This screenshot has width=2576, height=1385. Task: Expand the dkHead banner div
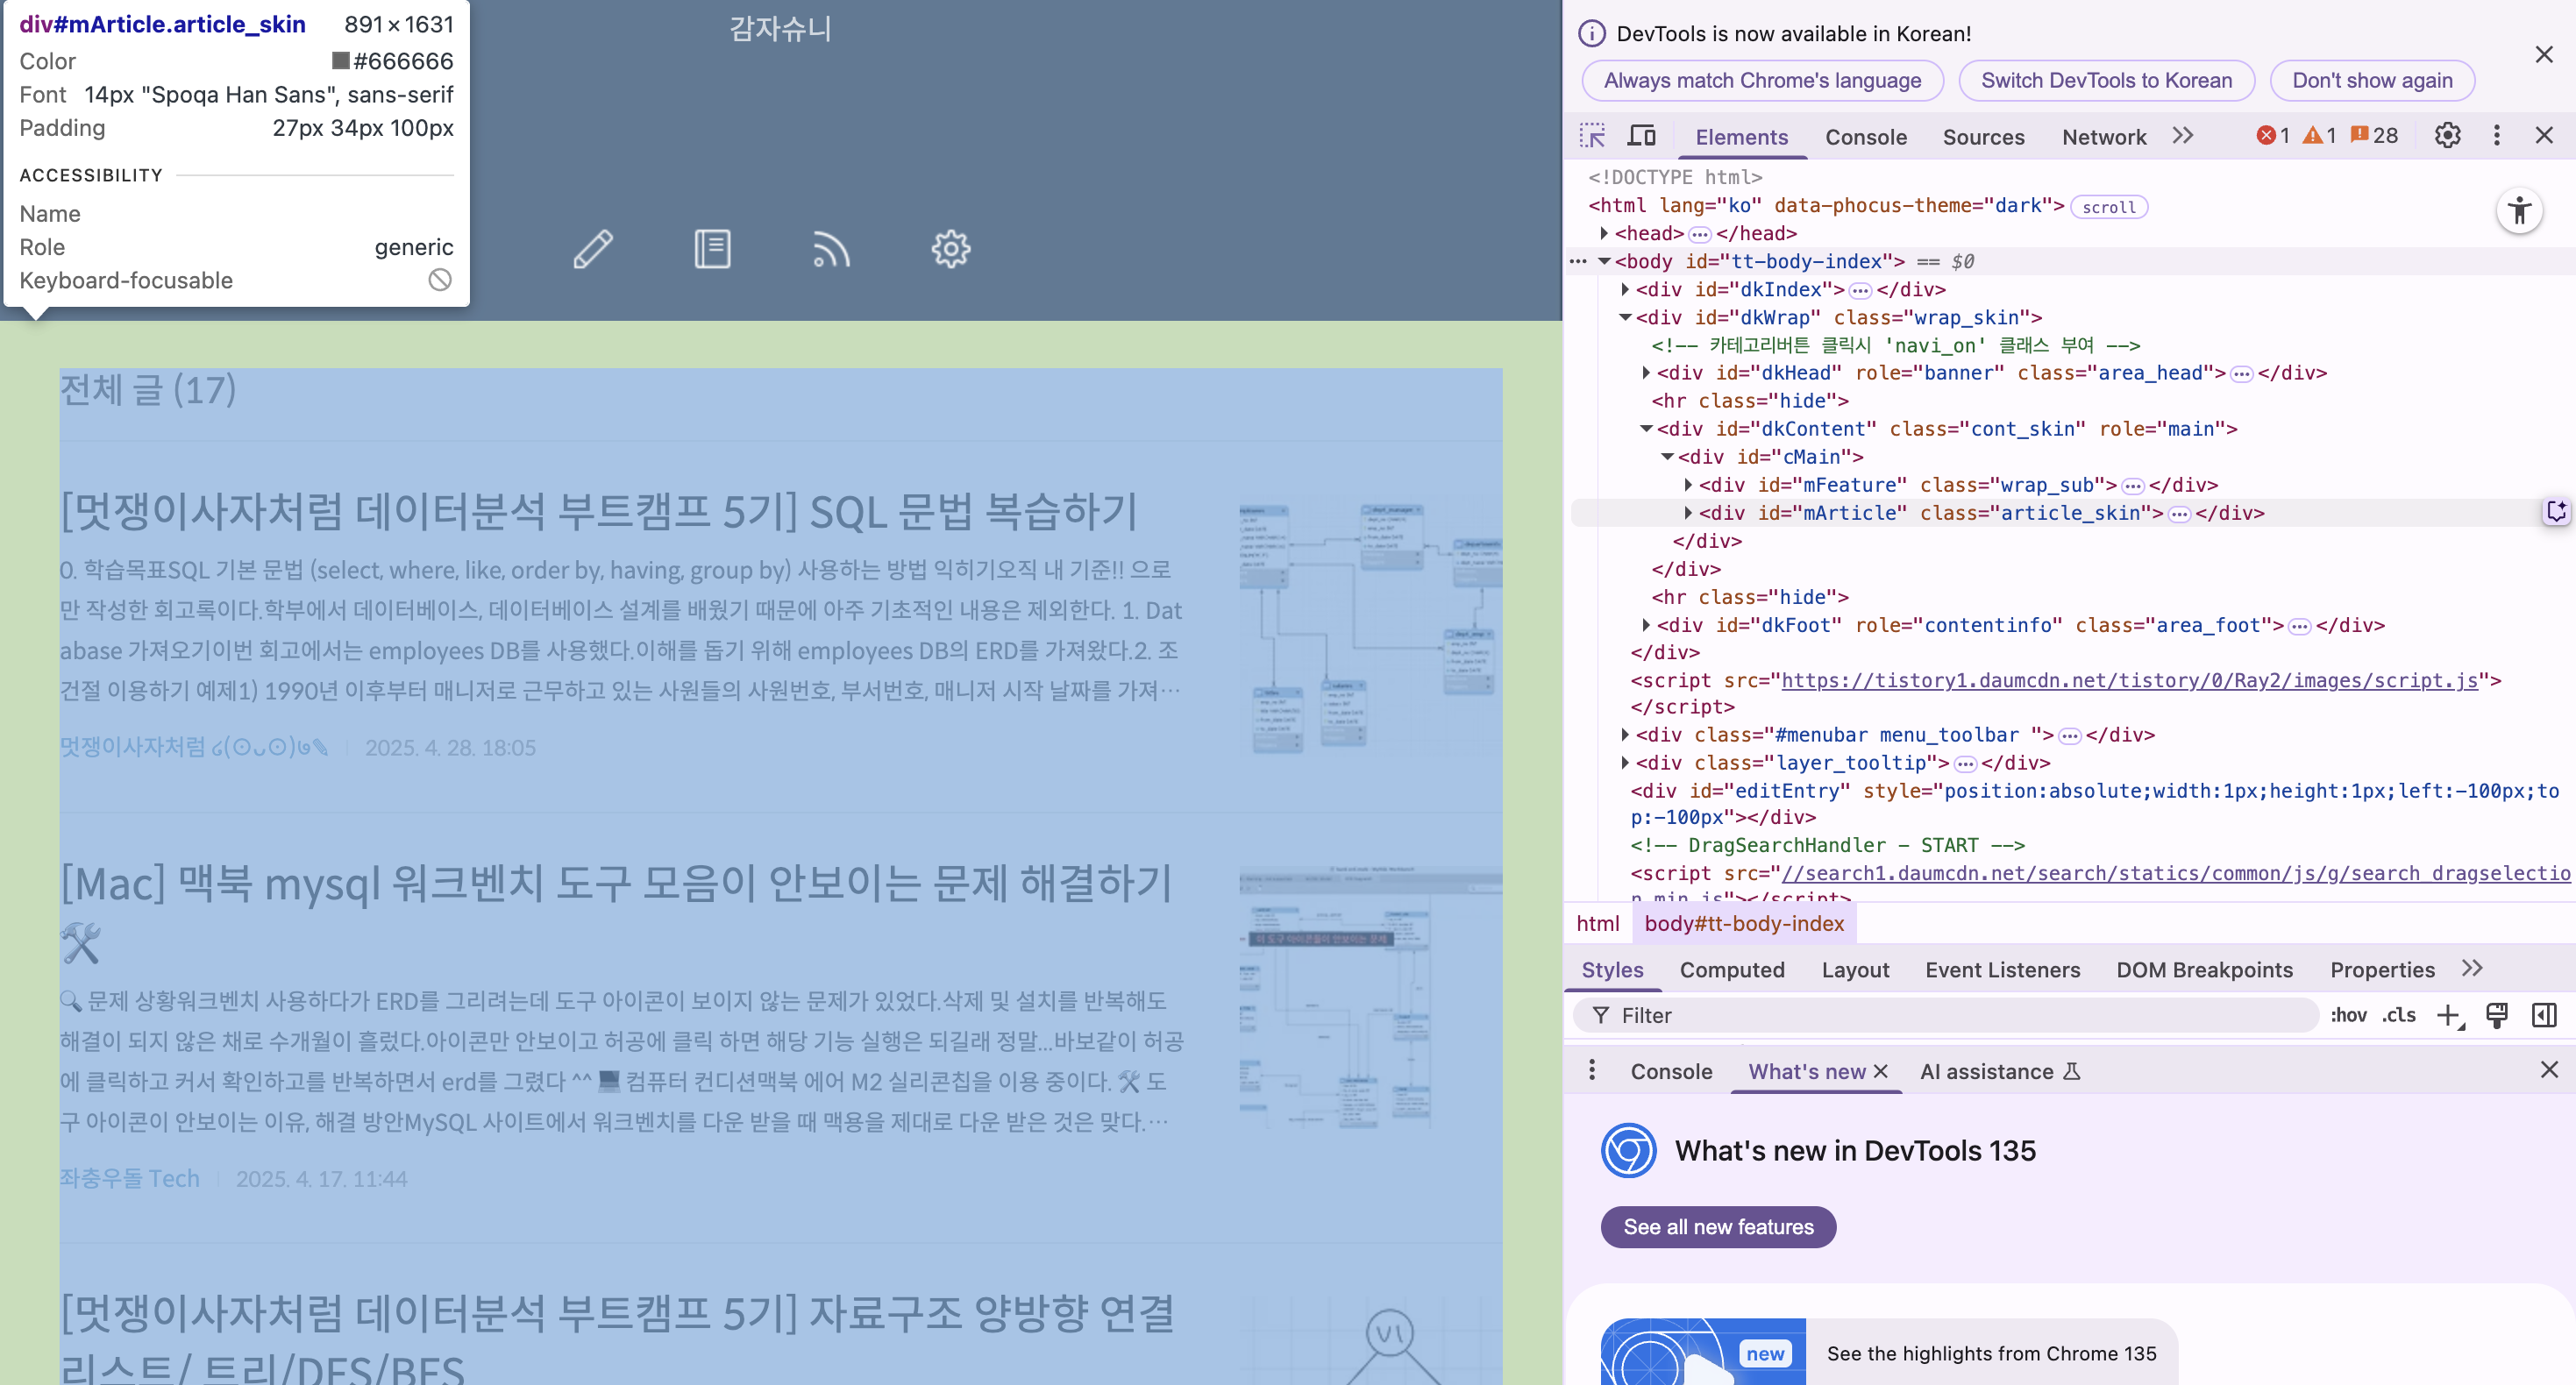(x=1646, y=373)
